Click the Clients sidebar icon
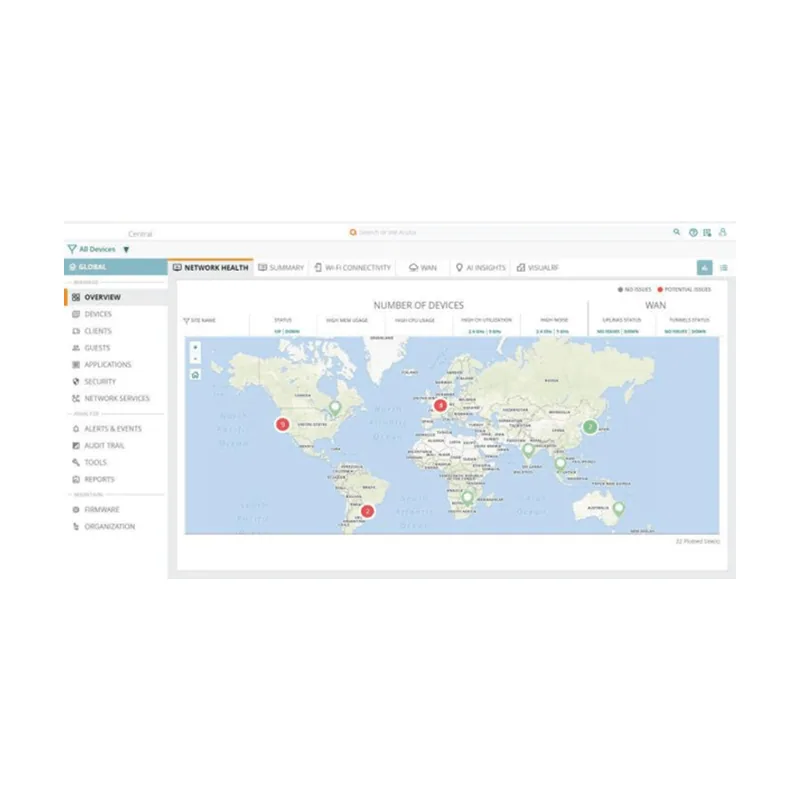The image size is (800, 800). (76, 331)
